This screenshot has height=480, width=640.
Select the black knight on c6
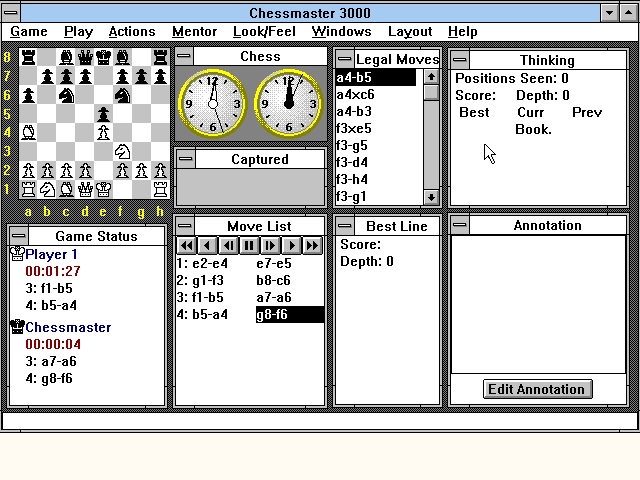[66, 95]
